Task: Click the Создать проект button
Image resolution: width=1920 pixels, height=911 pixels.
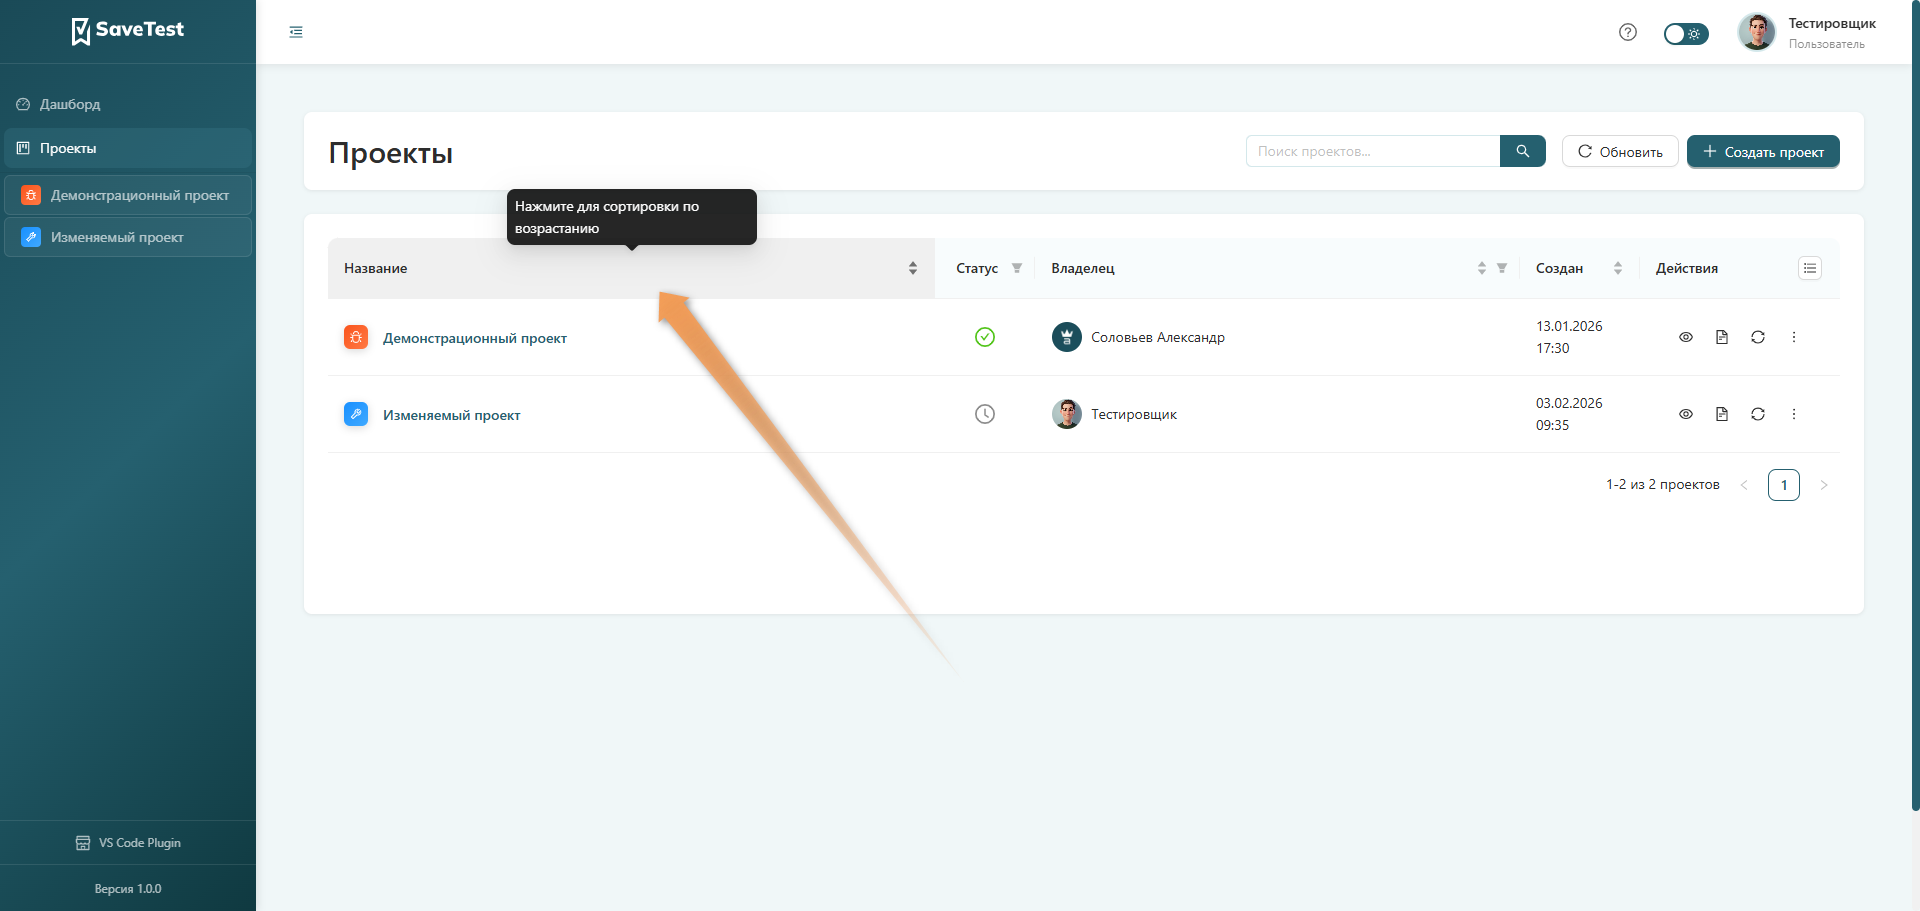Action: (1762, 152)
